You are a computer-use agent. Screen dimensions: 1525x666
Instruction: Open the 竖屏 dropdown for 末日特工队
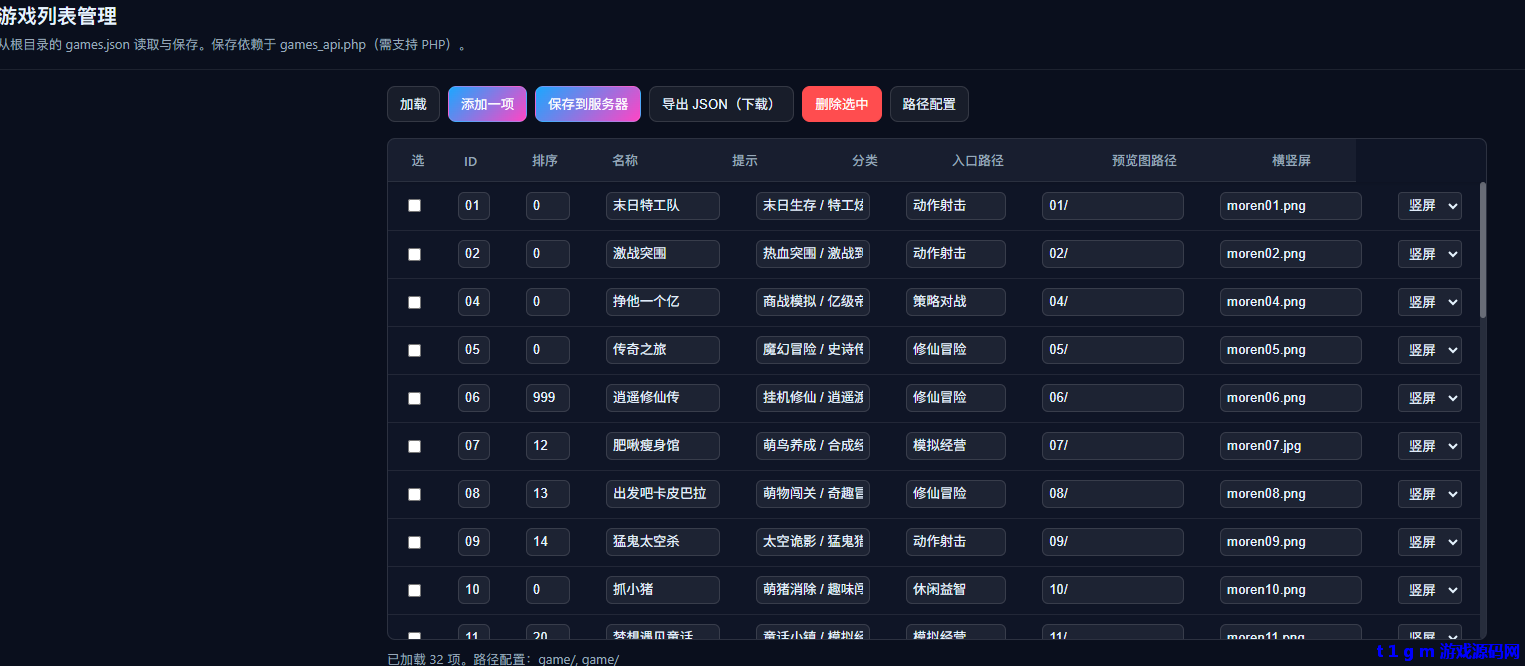pos(1429,205)
